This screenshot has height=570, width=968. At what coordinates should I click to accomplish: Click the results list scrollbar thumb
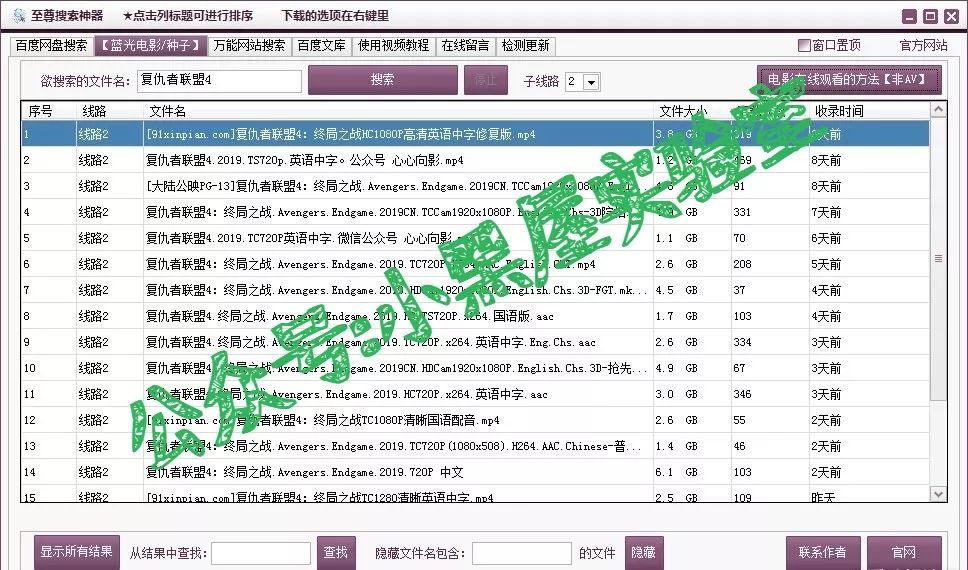[x=938, y=259]
